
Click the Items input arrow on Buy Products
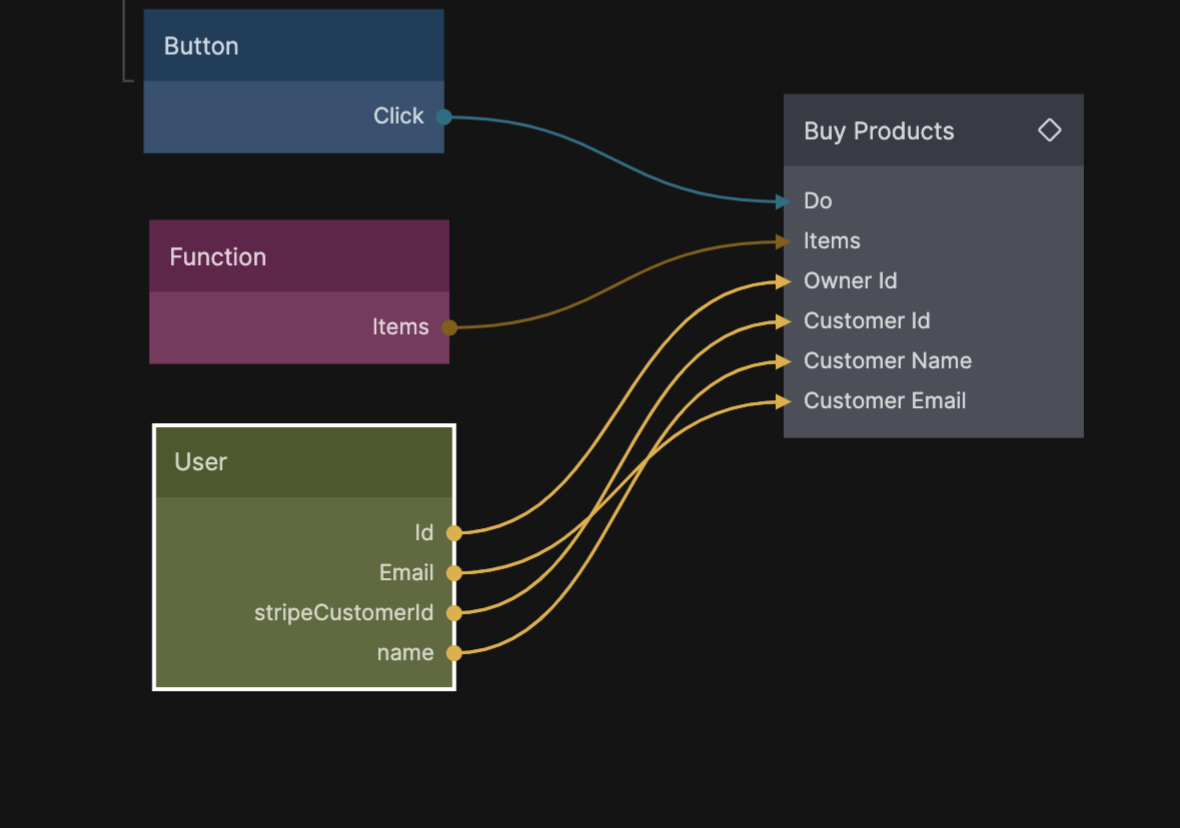point(783,241)
